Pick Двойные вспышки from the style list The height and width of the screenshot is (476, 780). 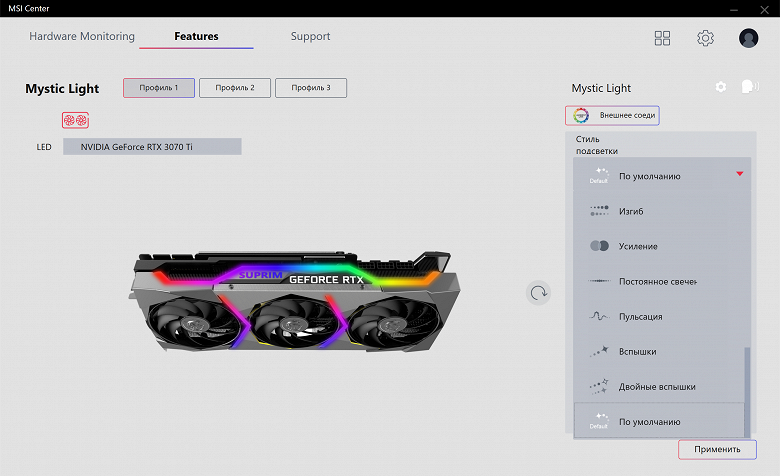659,386
